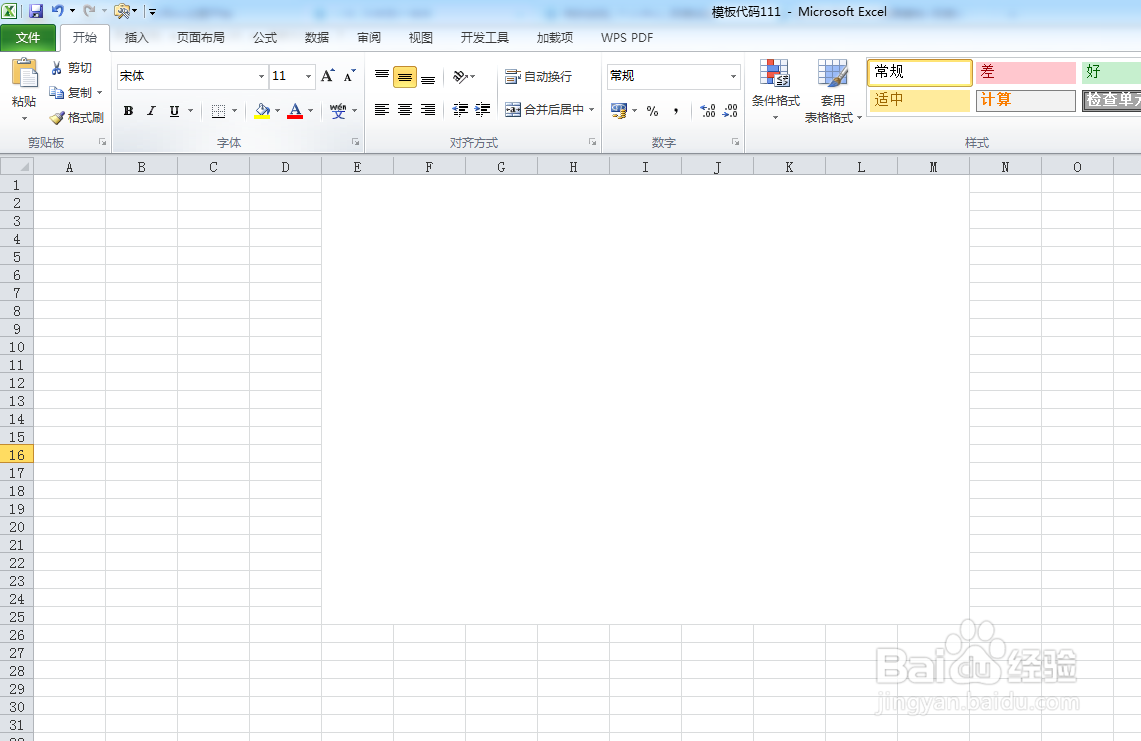This screenshot has height=741, width=1141.
Task: Open the 文件 (File) tab
Action: pos(28,38)
